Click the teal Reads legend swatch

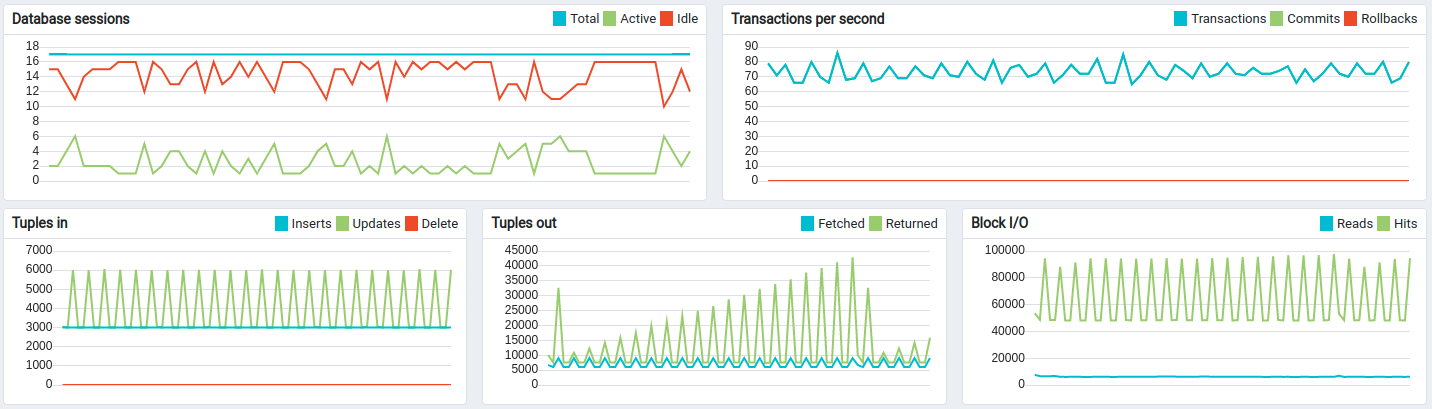click(1327, 223)
